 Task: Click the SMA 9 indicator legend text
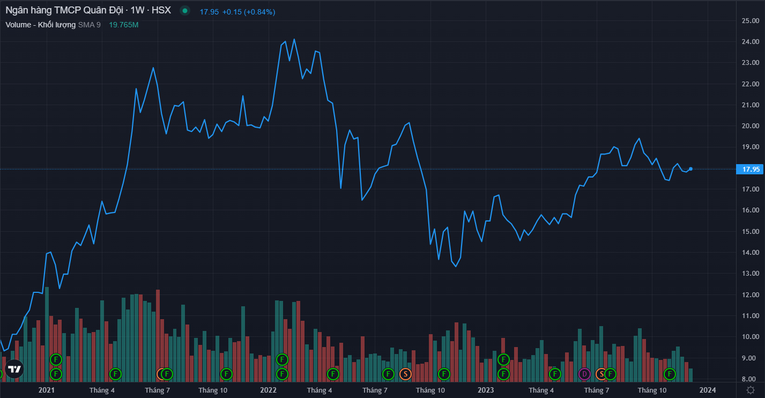pos(89,25)
